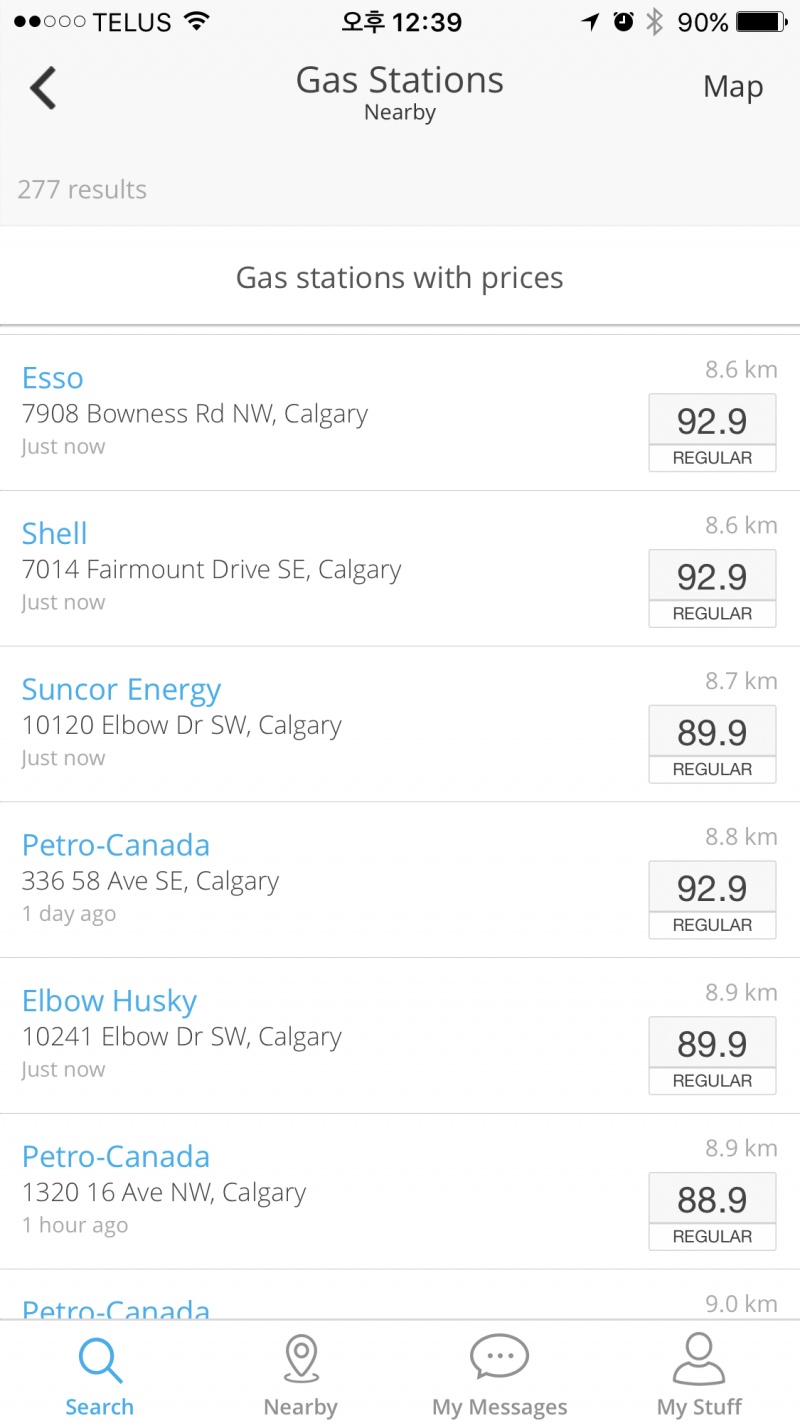Tap the Wi-Fi status icon
Viewport: 800px width, 1423px height.
click(x=197, y=22)
